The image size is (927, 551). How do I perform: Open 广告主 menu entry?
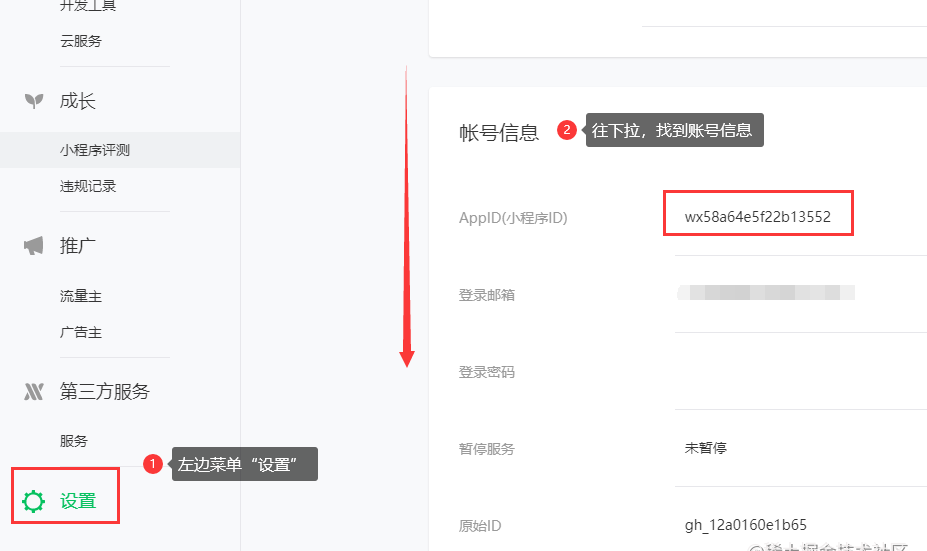pyautogui.click(x=80, y=332)
